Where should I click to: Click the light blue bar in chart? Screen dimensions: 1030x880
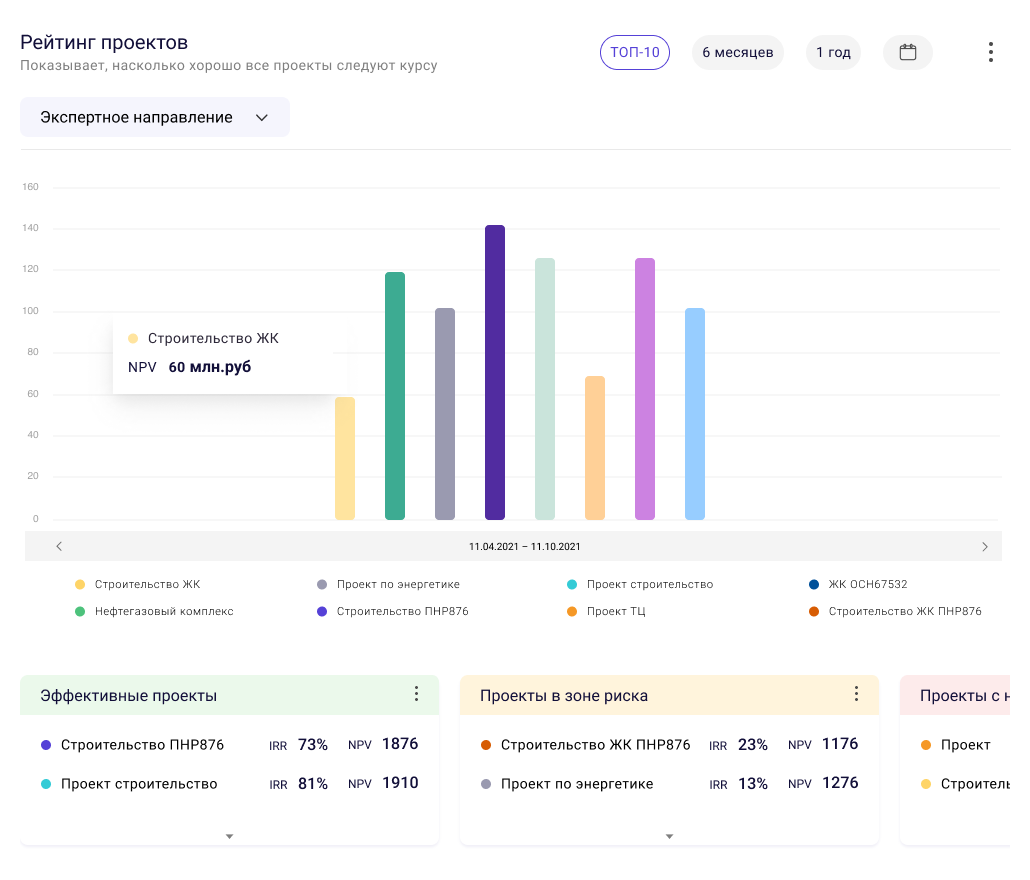694,414
